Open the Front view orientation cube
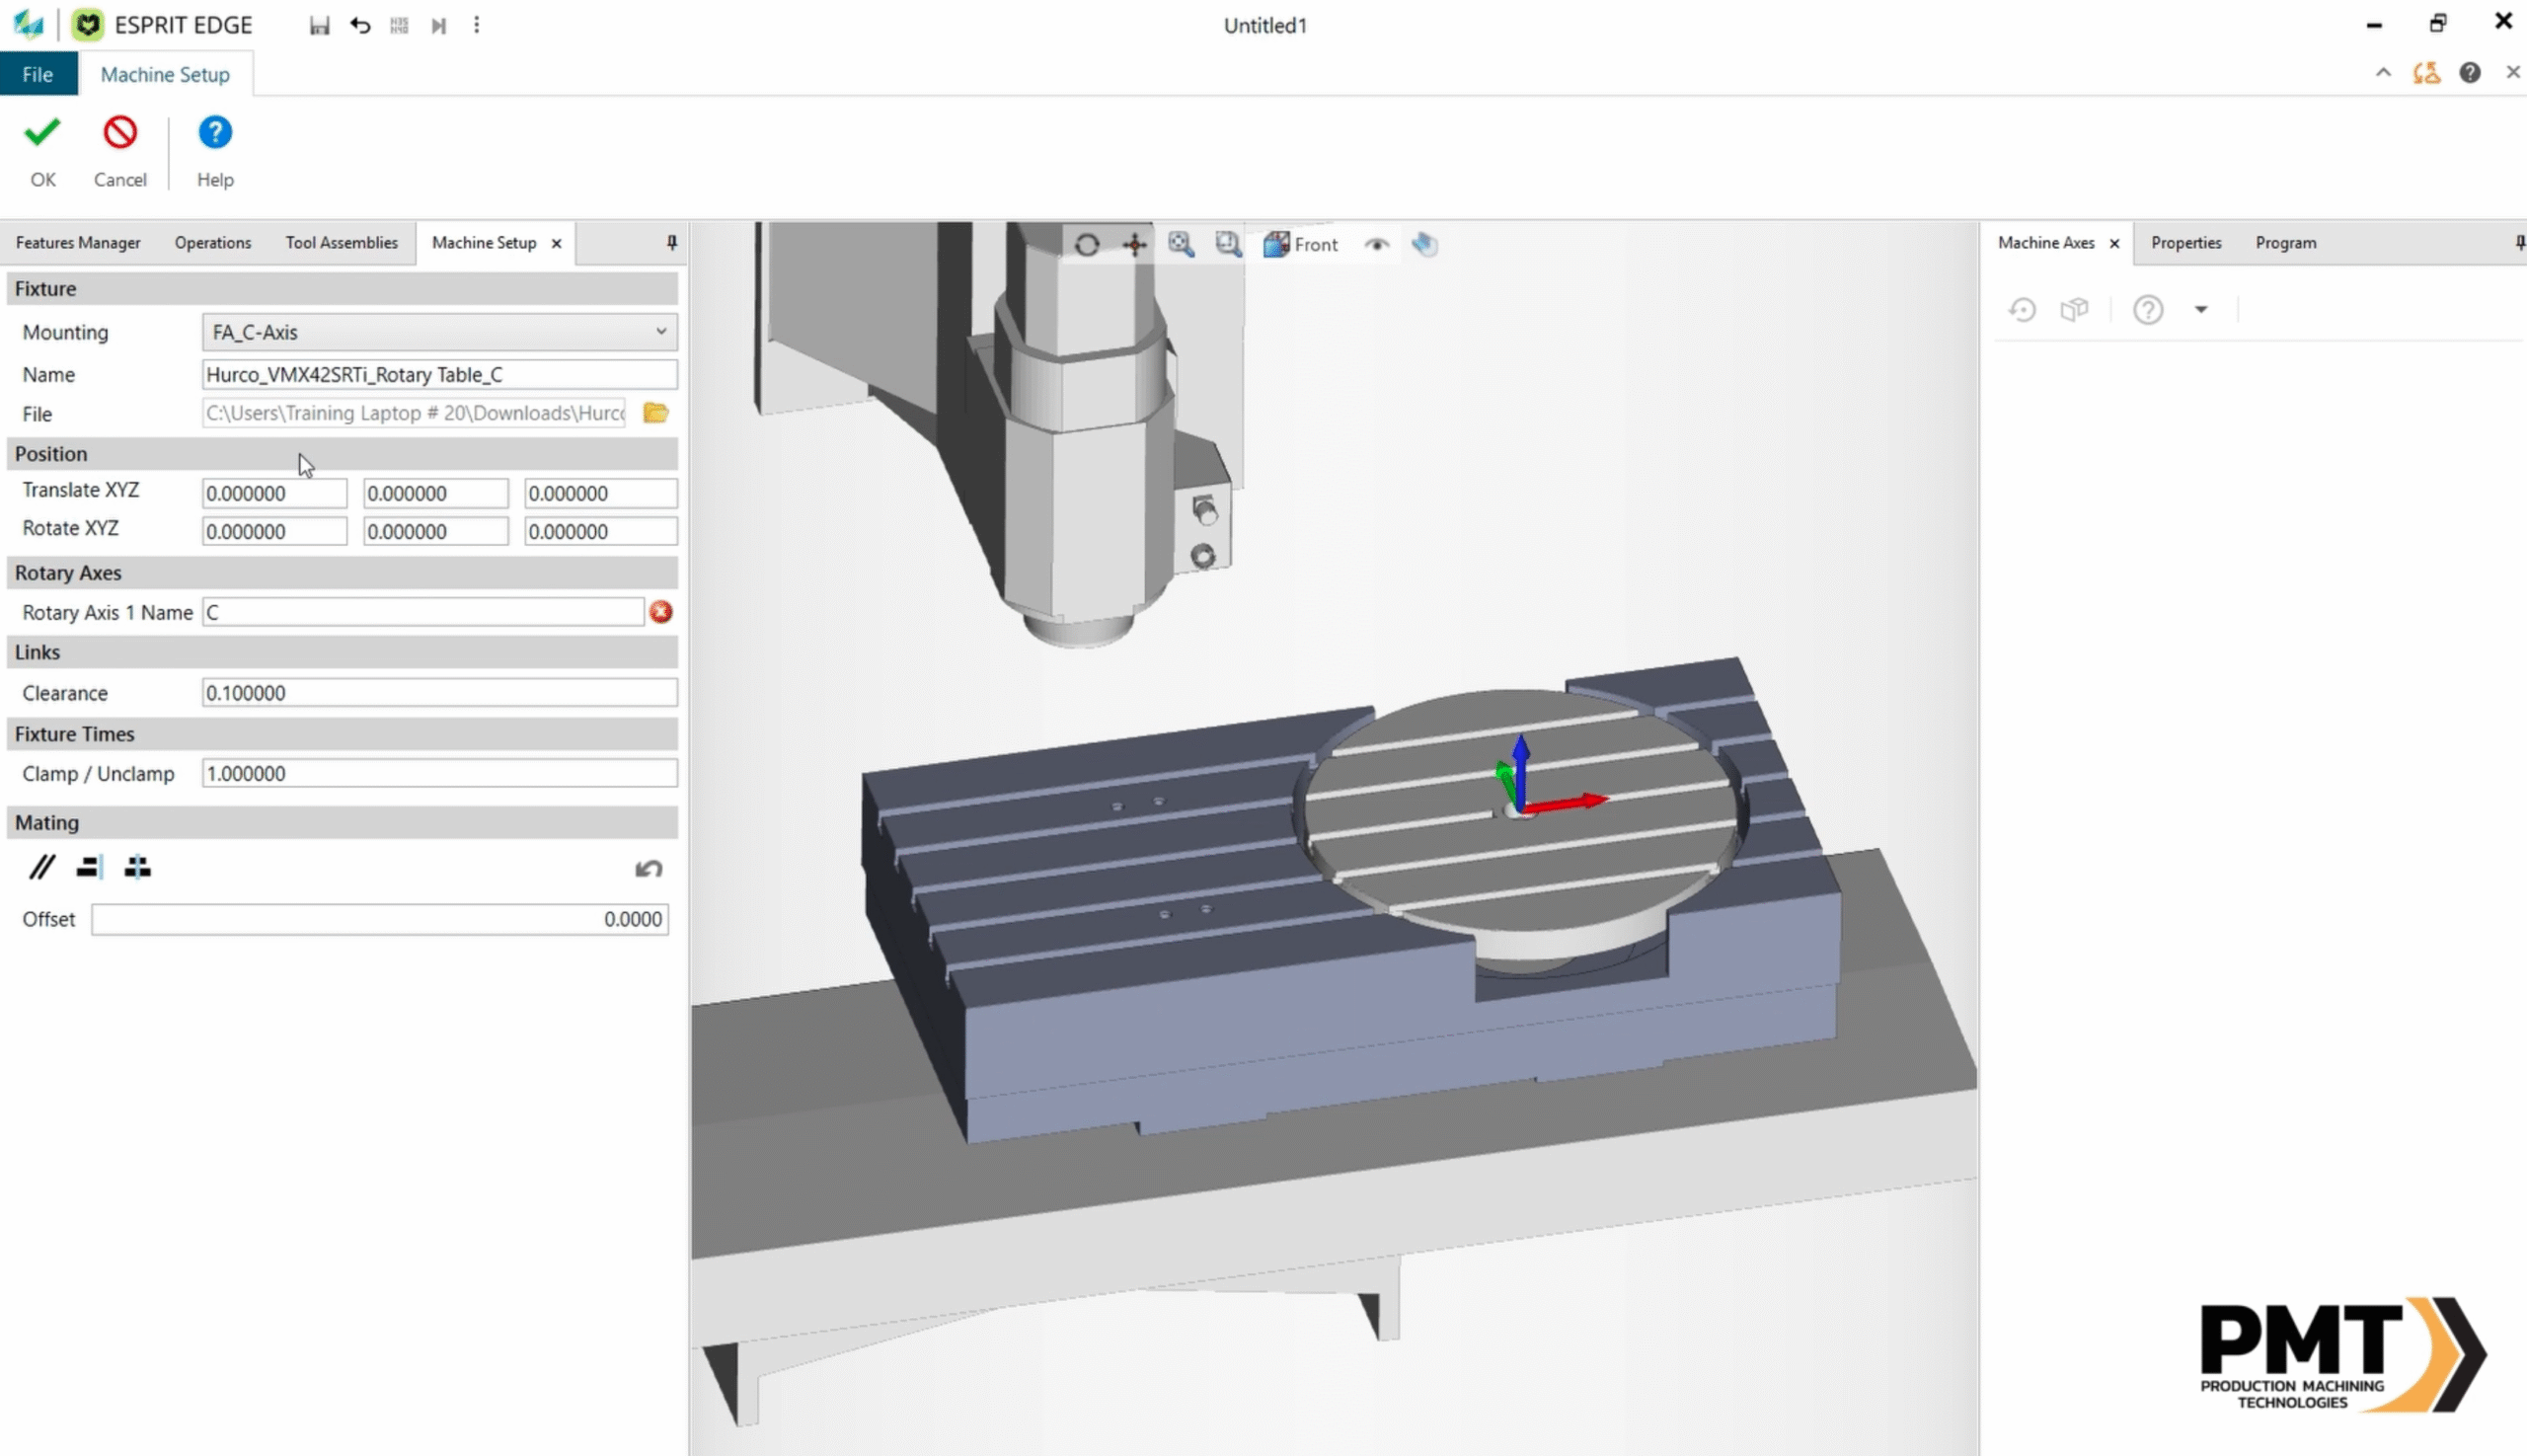Viewport: 2527px width, 1456px height. click(1300, 244)
